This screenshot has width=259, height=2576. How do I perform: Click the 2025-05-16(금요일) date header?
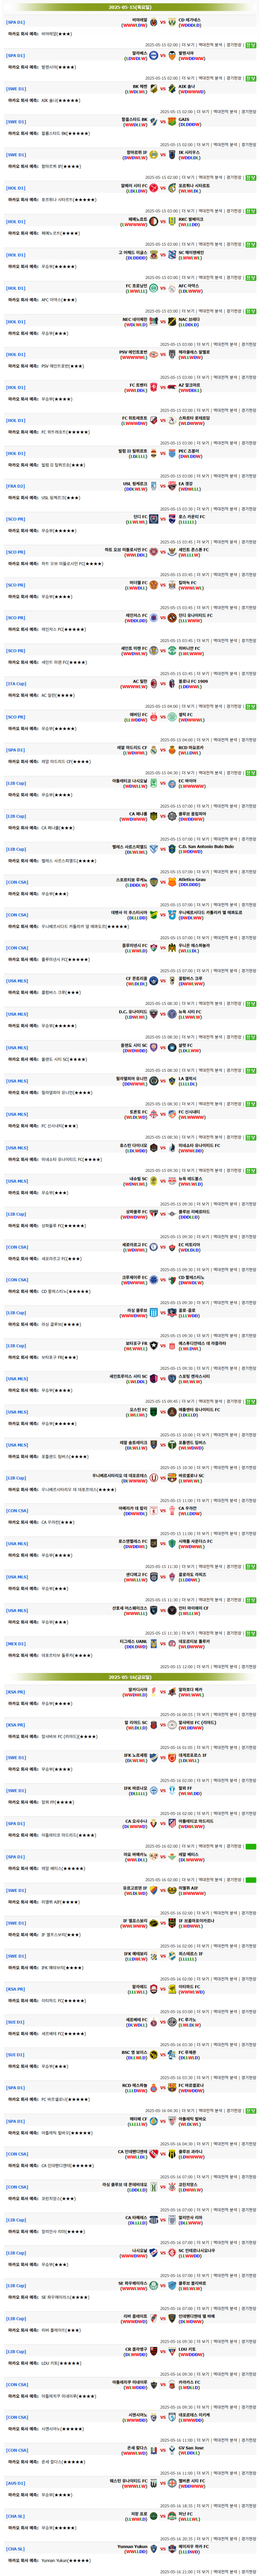point(129,1676)
